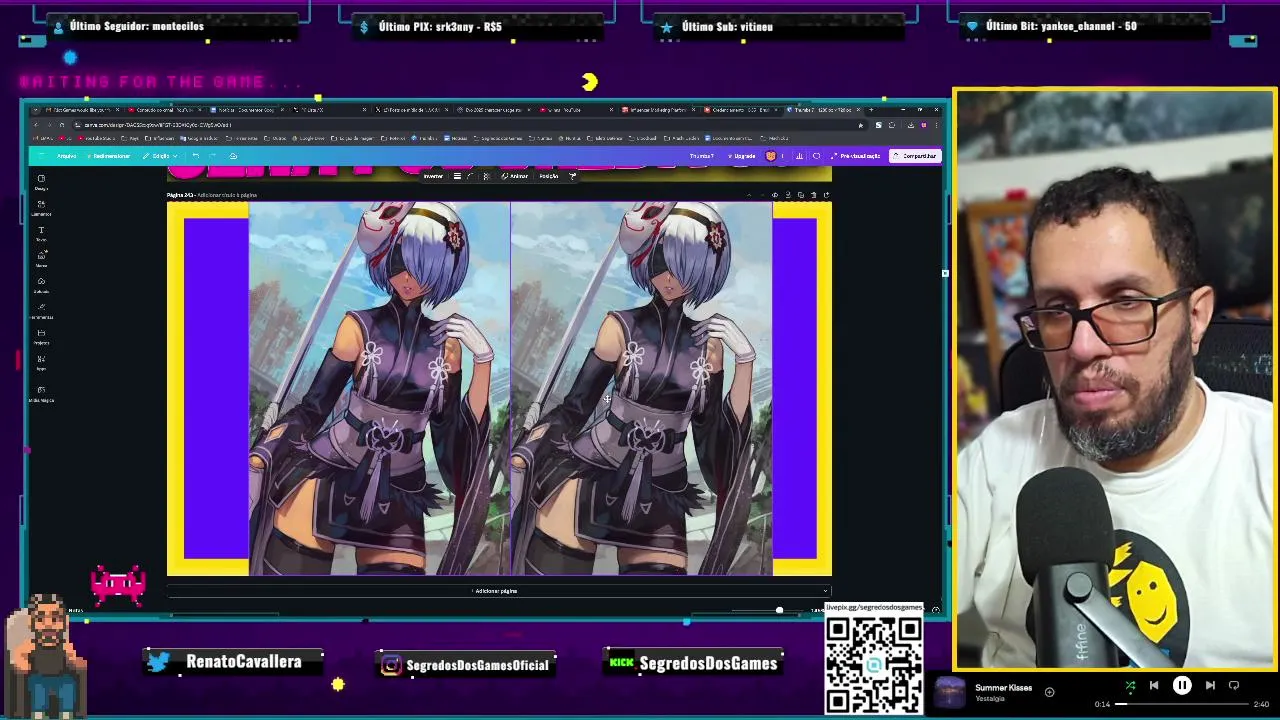The width and height of the screenshot is (1280, 720).
Task: Open the Marca panel in Canva sidebar
Action: 41,260
